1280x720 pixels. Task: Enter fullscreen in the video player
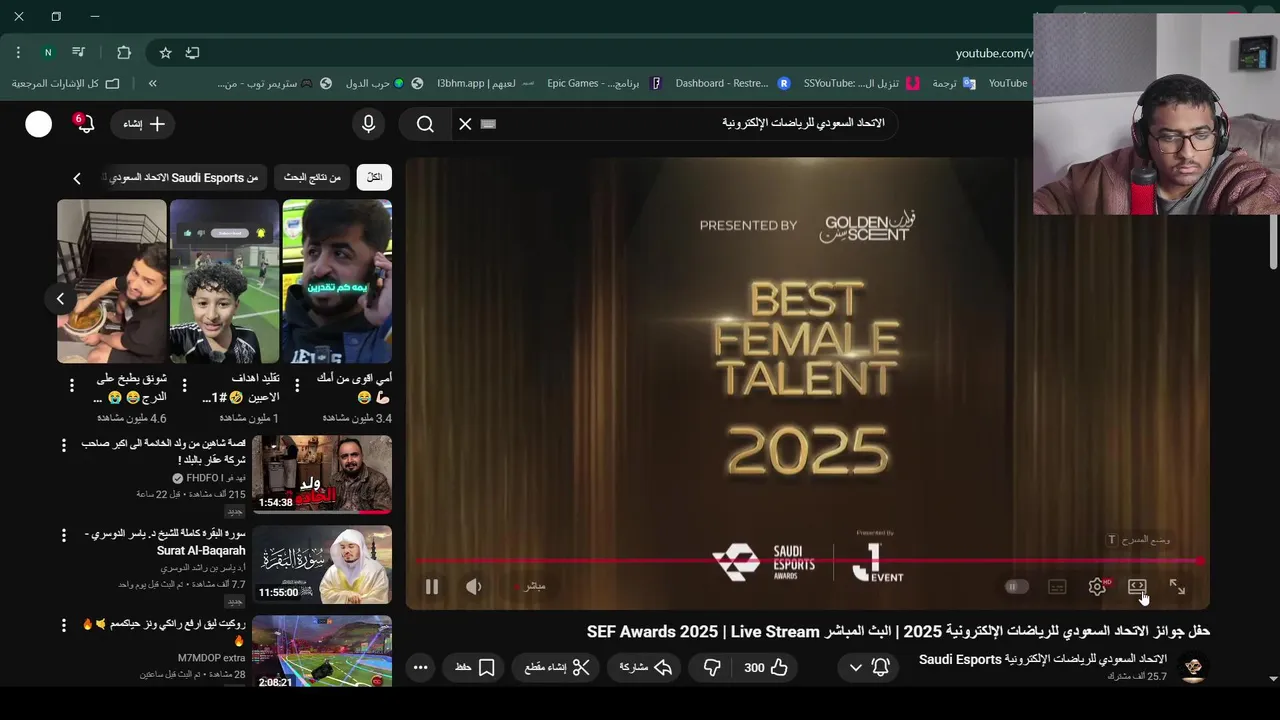click(x=1177, y=587)
